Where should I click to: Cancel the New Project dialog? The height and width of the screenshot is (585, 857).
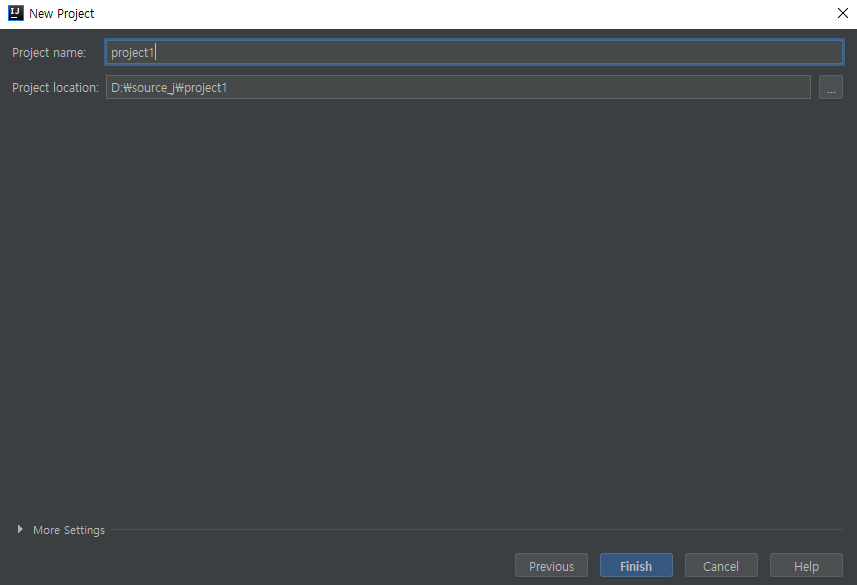(721, 565)
